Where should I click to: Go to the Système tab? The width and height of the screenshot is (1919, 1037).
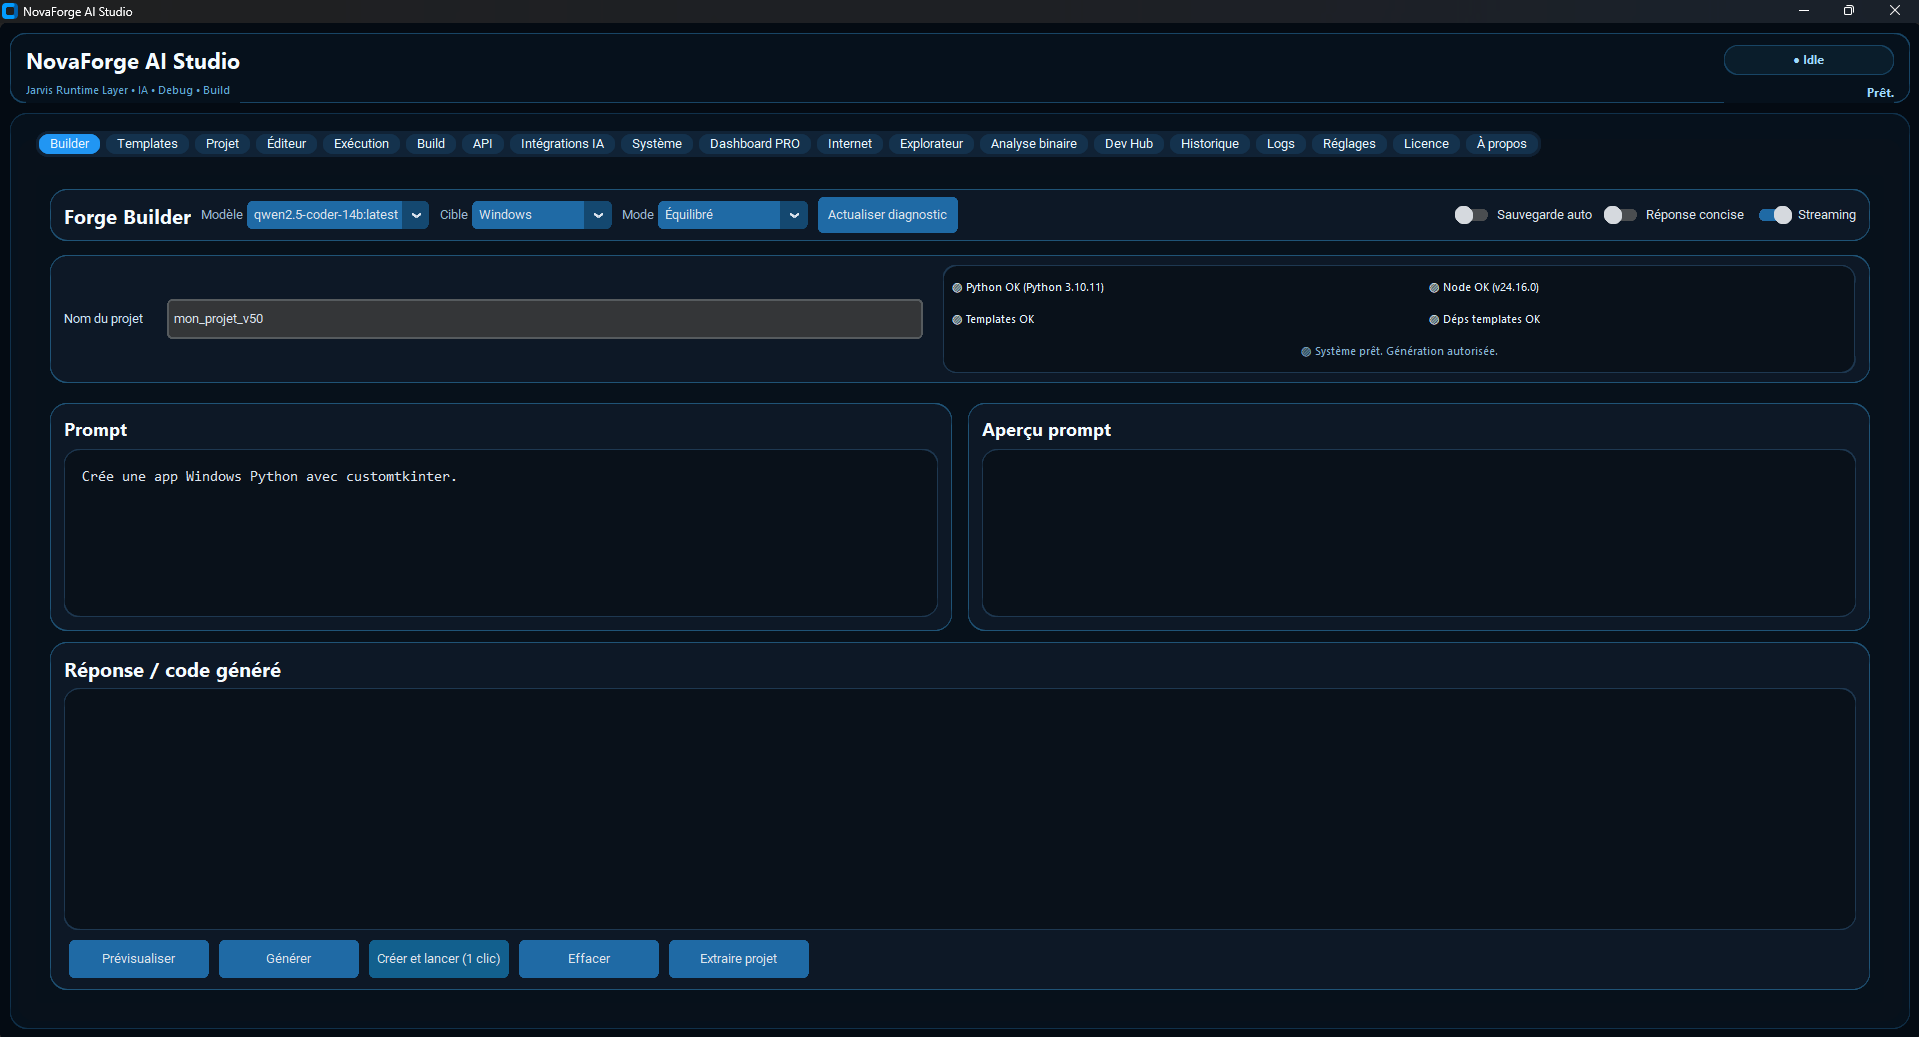(657, 144)
